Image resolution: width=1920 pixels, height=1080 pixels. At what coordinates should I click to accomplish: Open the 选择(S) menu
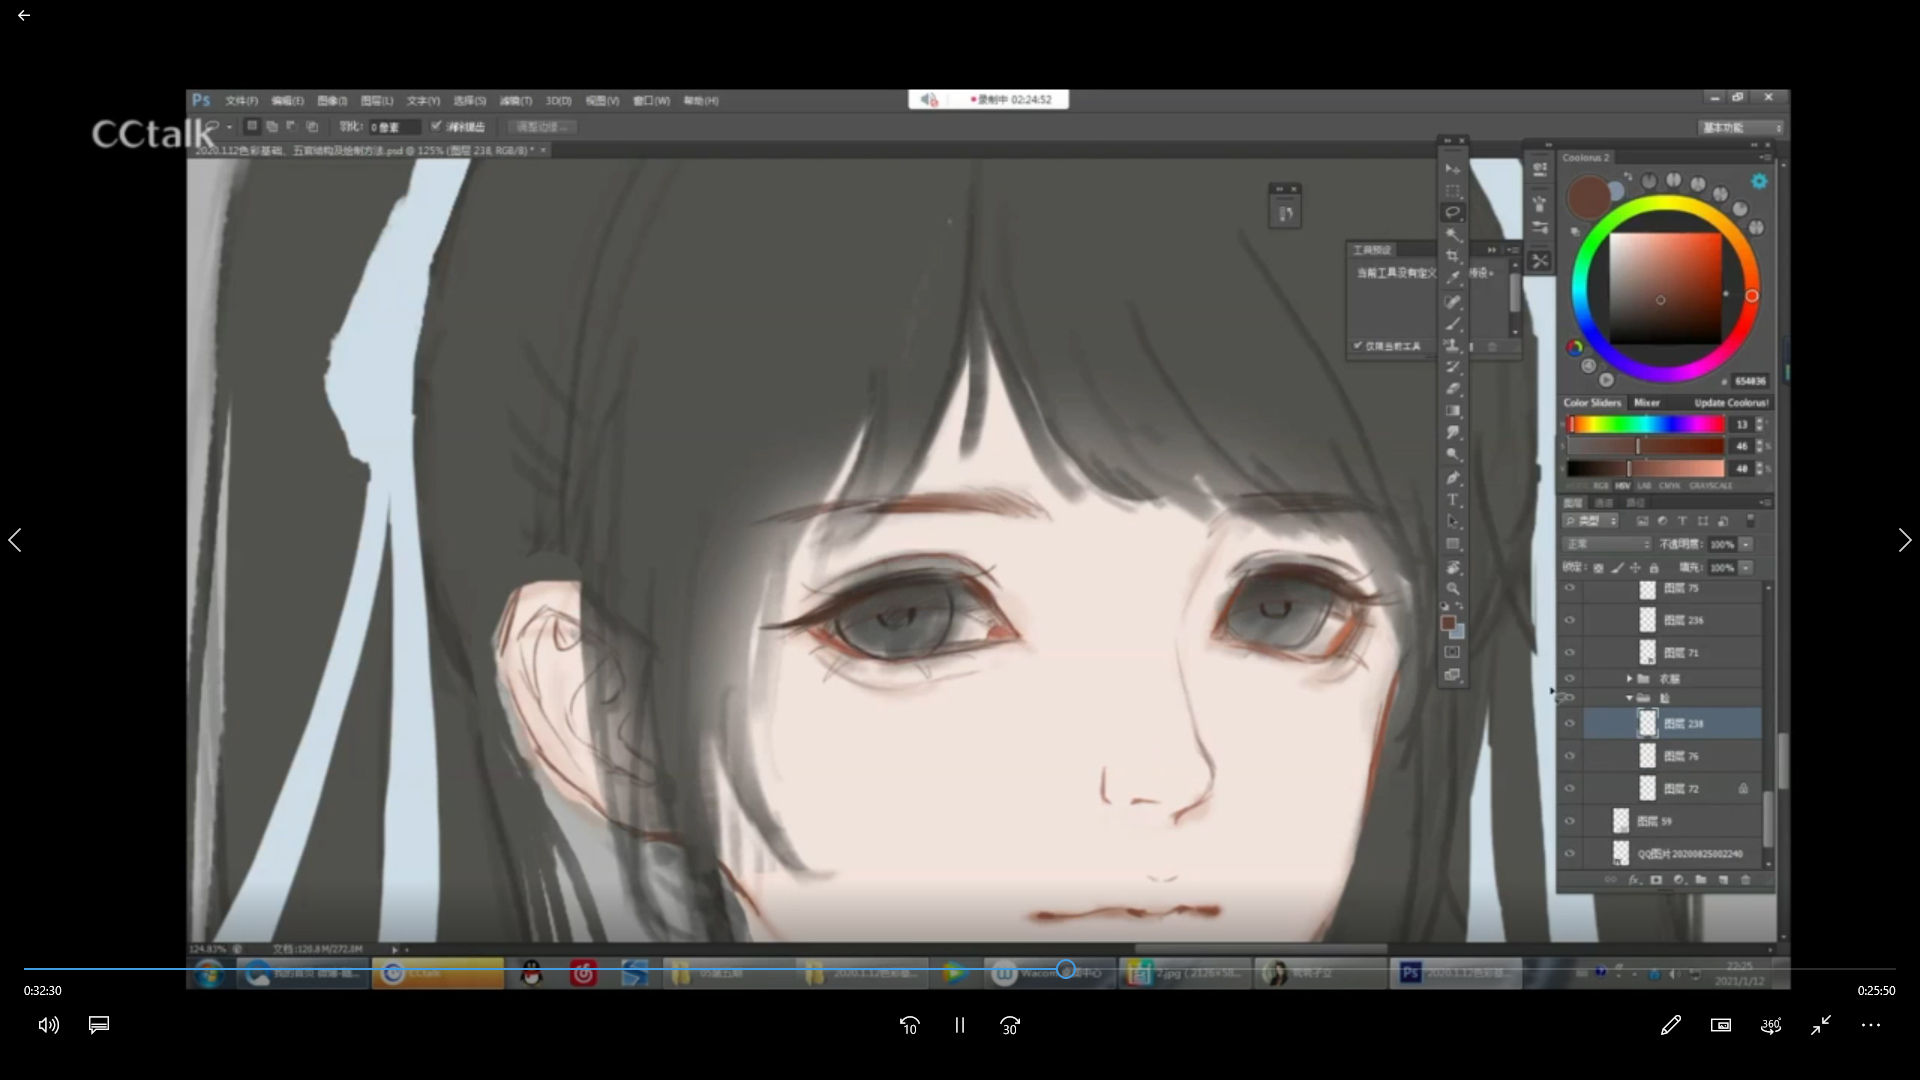(x=469, y=101)
